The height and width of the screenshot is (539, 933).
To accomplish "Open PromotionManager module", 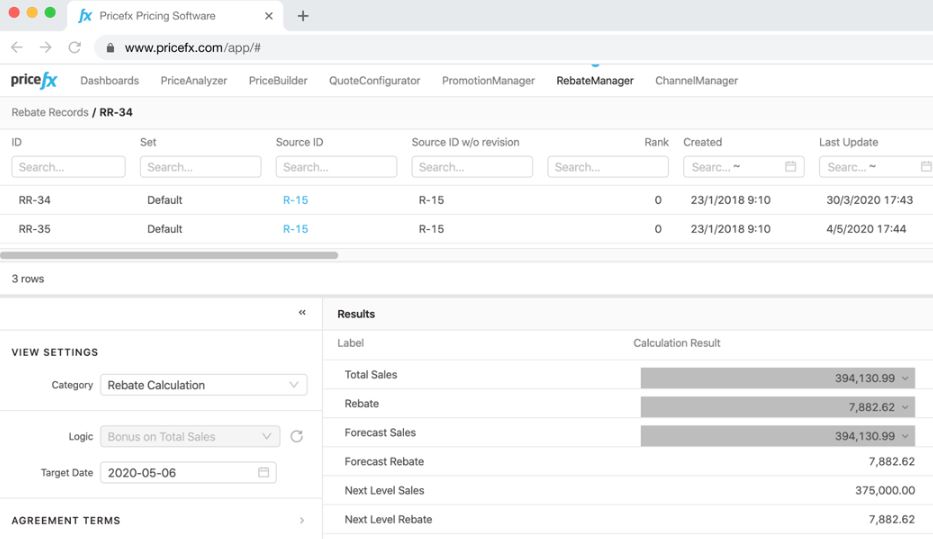I will tap(488, 80).
